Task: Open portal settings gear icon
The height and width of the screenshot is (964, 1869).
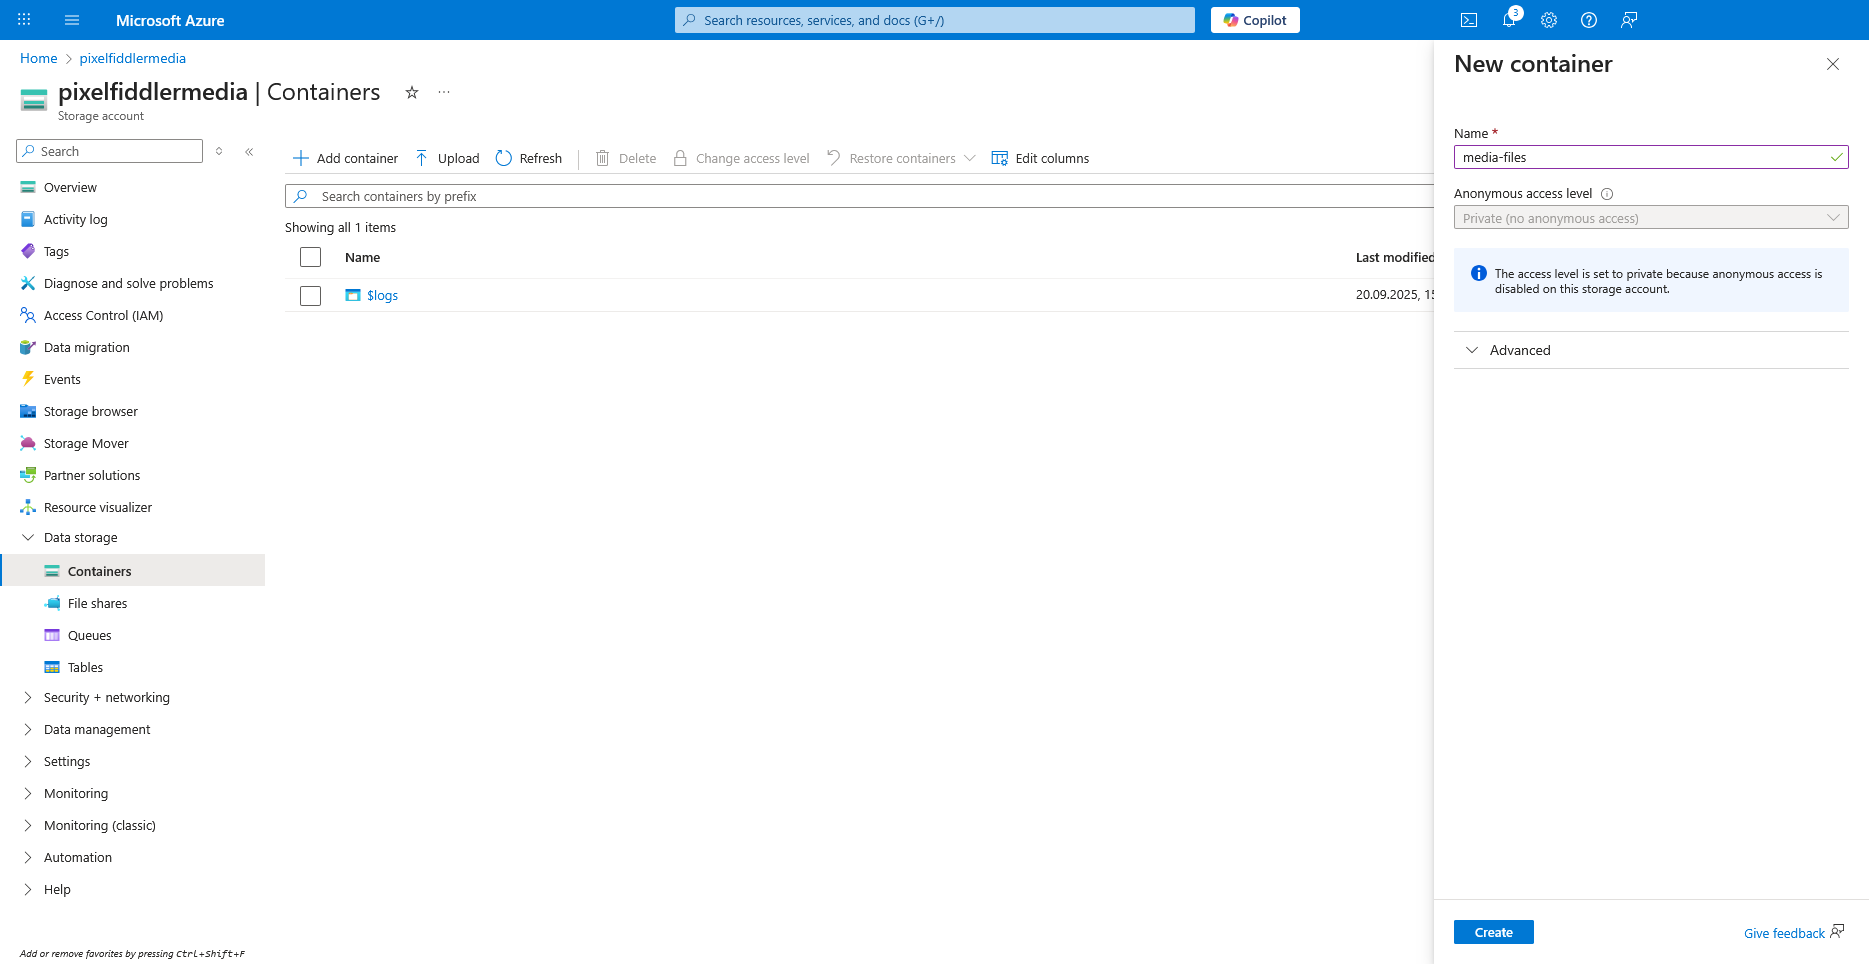Action: coord(1549,20)
